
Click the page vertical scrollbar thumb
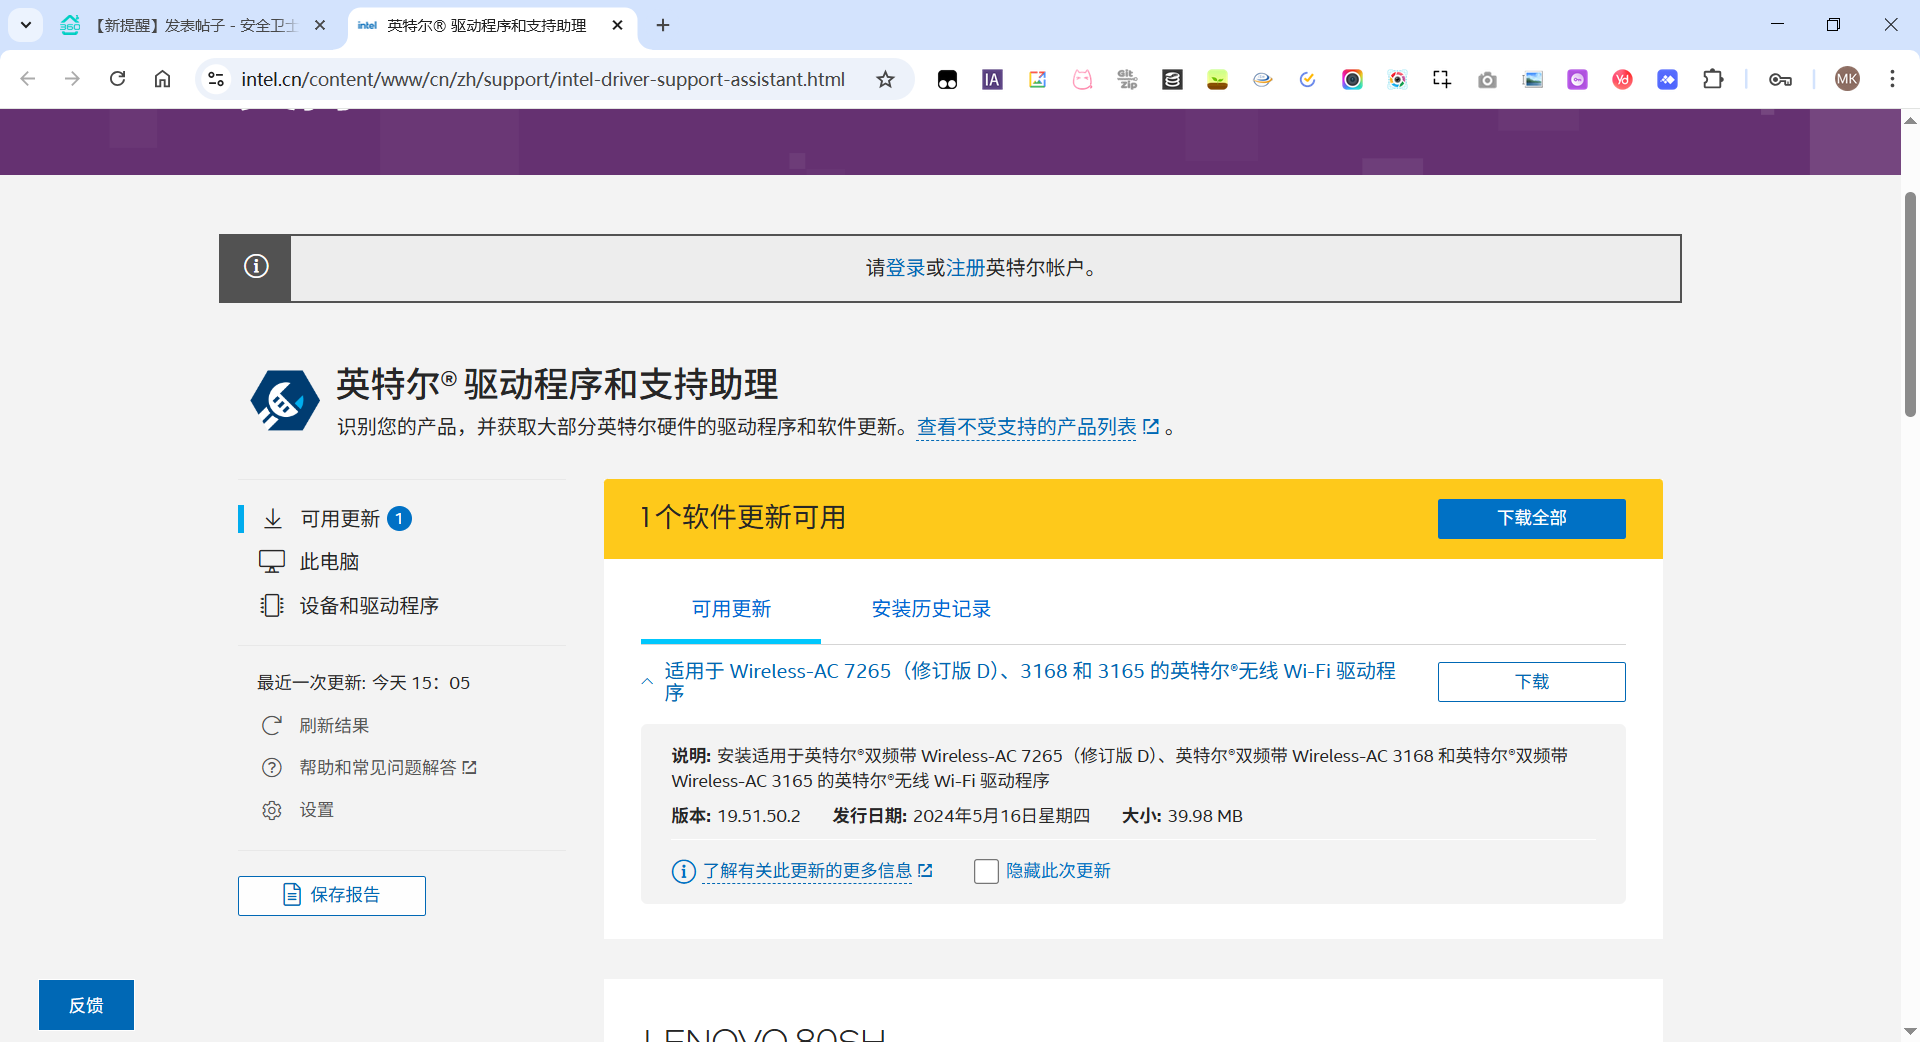pos(1910,305)
